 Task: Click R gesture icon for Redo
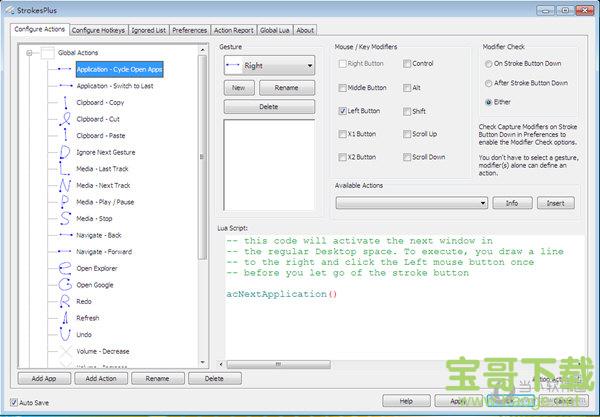pyautogui.click(x=65, y=301)
